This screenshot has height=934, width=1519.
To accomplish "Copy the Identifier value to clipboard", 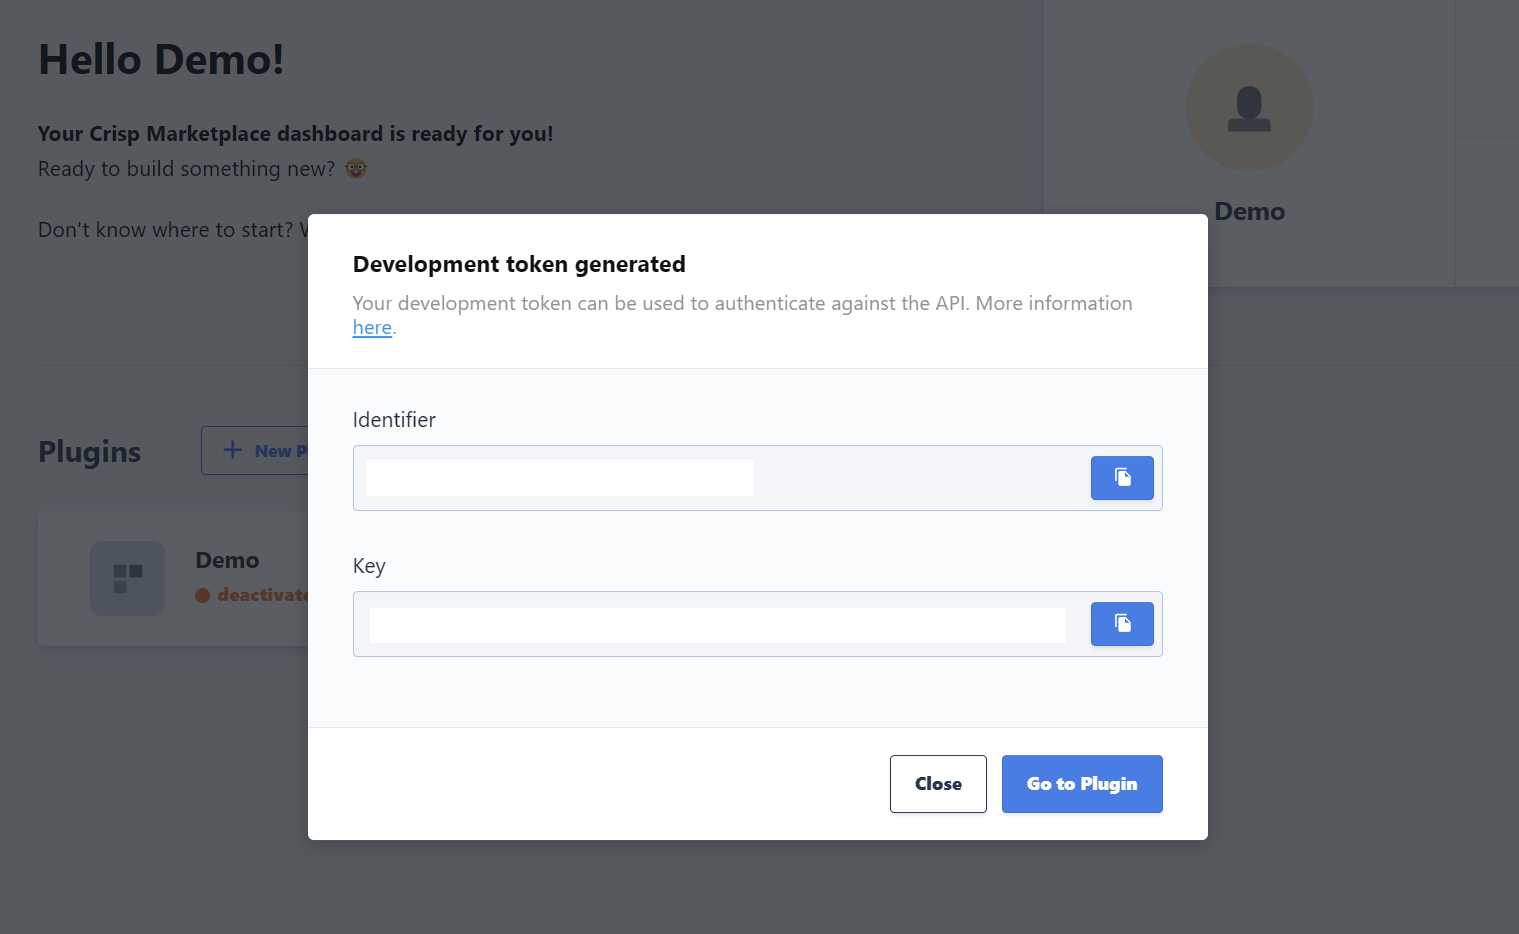I will point(1122,478).
